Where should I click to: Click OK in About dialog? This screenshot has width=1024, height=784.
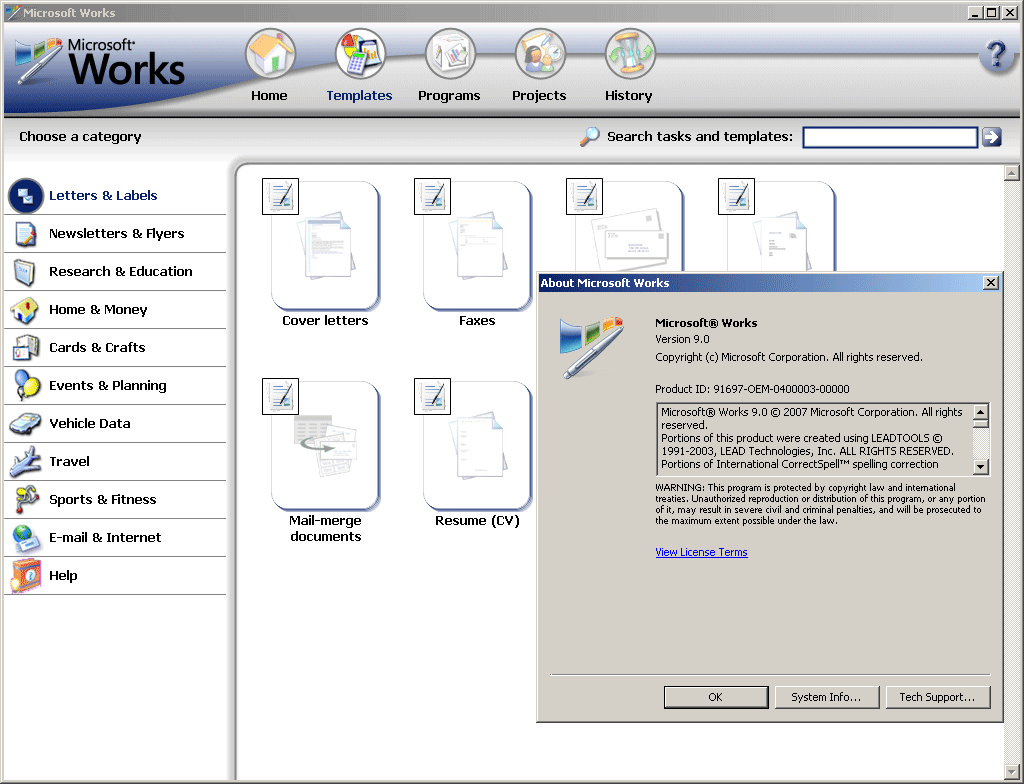click(x=716, y=697)
